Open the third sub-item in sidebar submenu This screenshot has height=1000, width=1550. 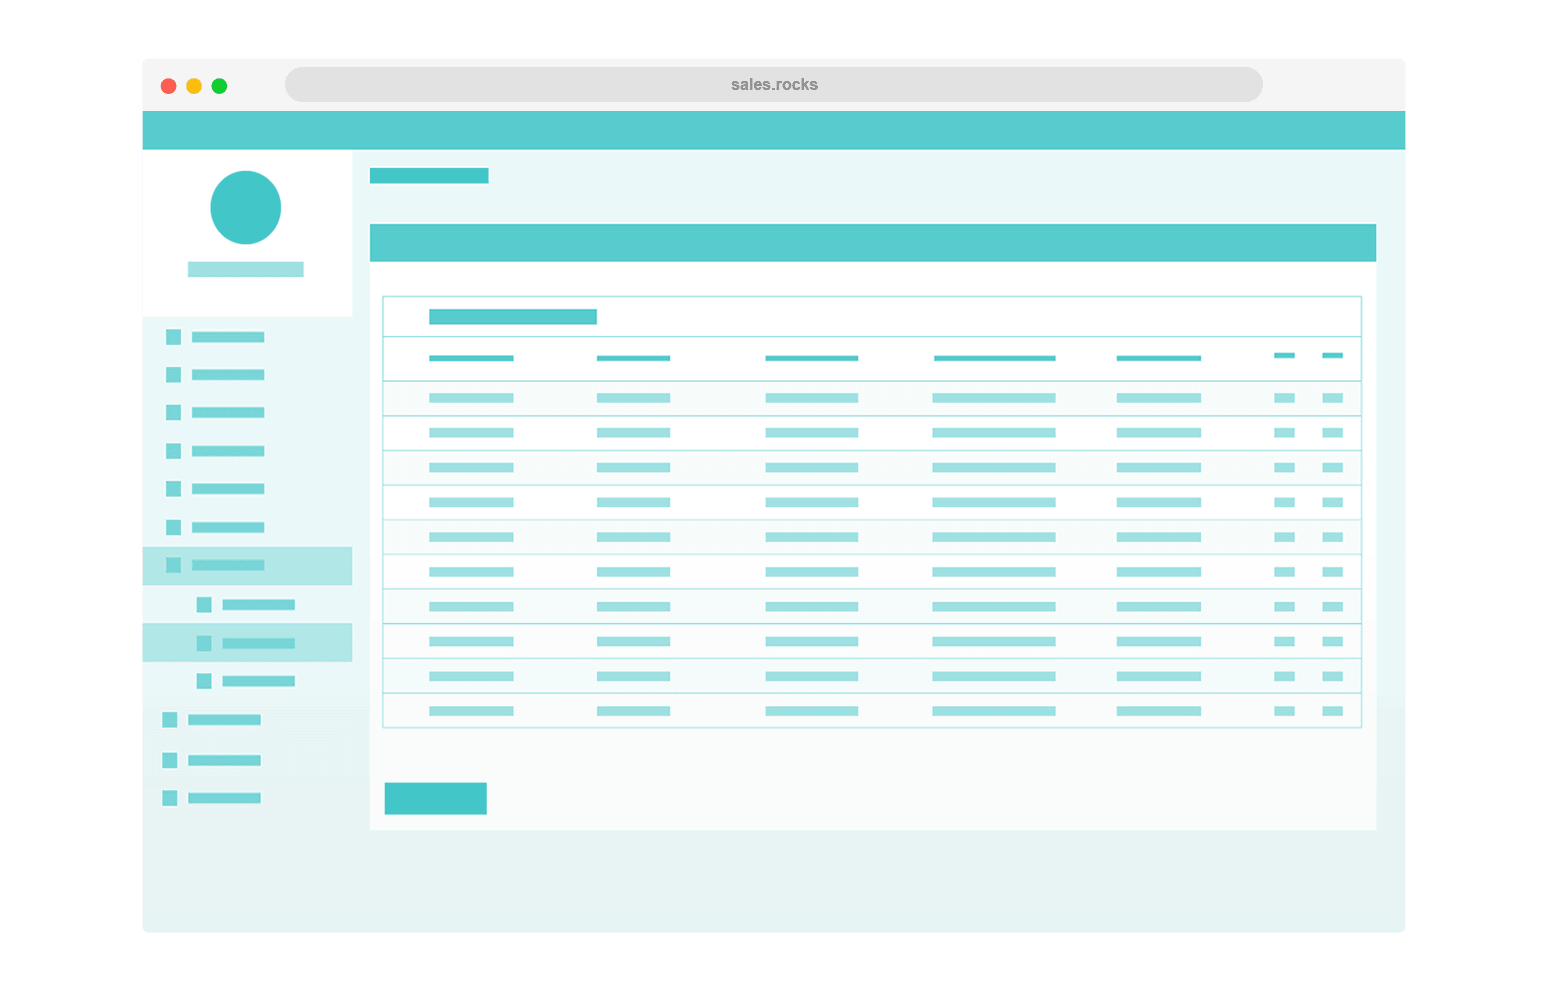[258, 681]
